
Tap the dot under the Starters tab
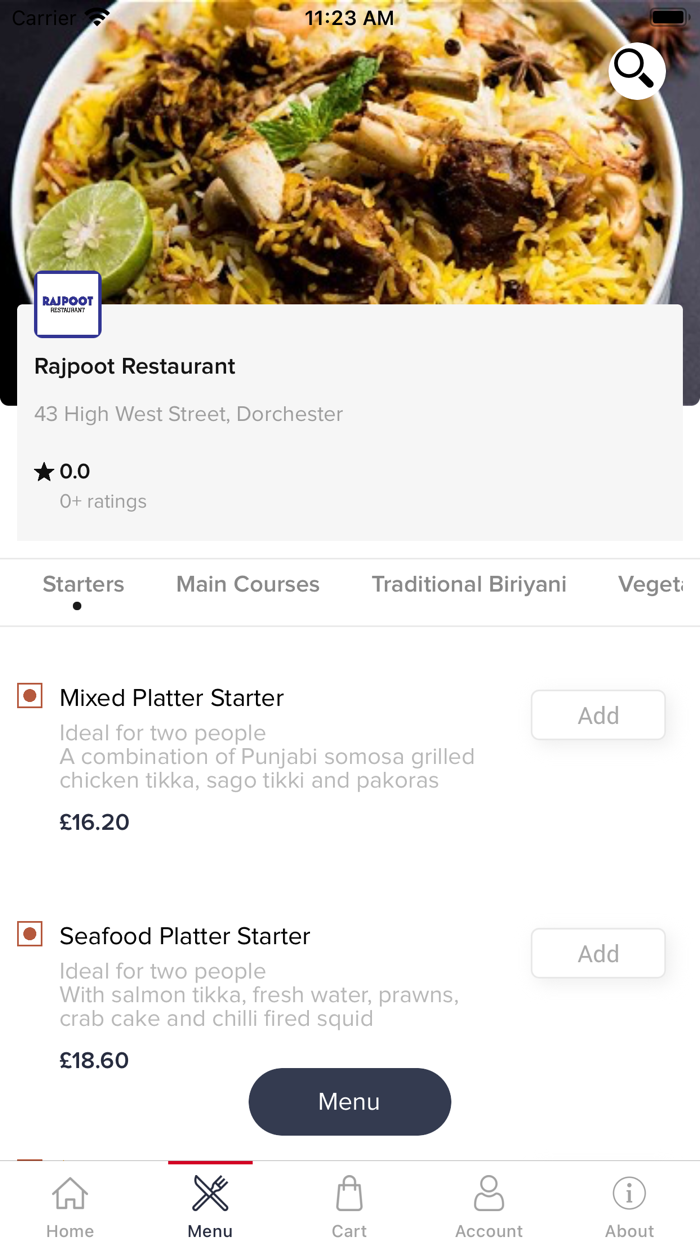tap(76, 606)
